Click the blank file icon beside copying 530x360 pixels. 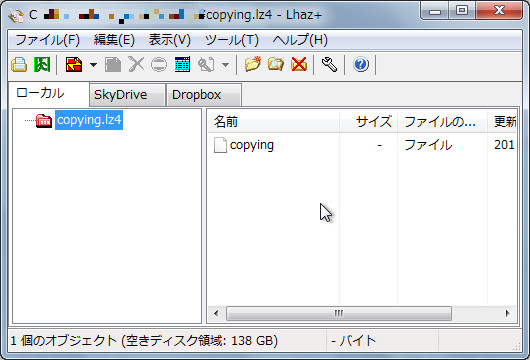[220, 145]
